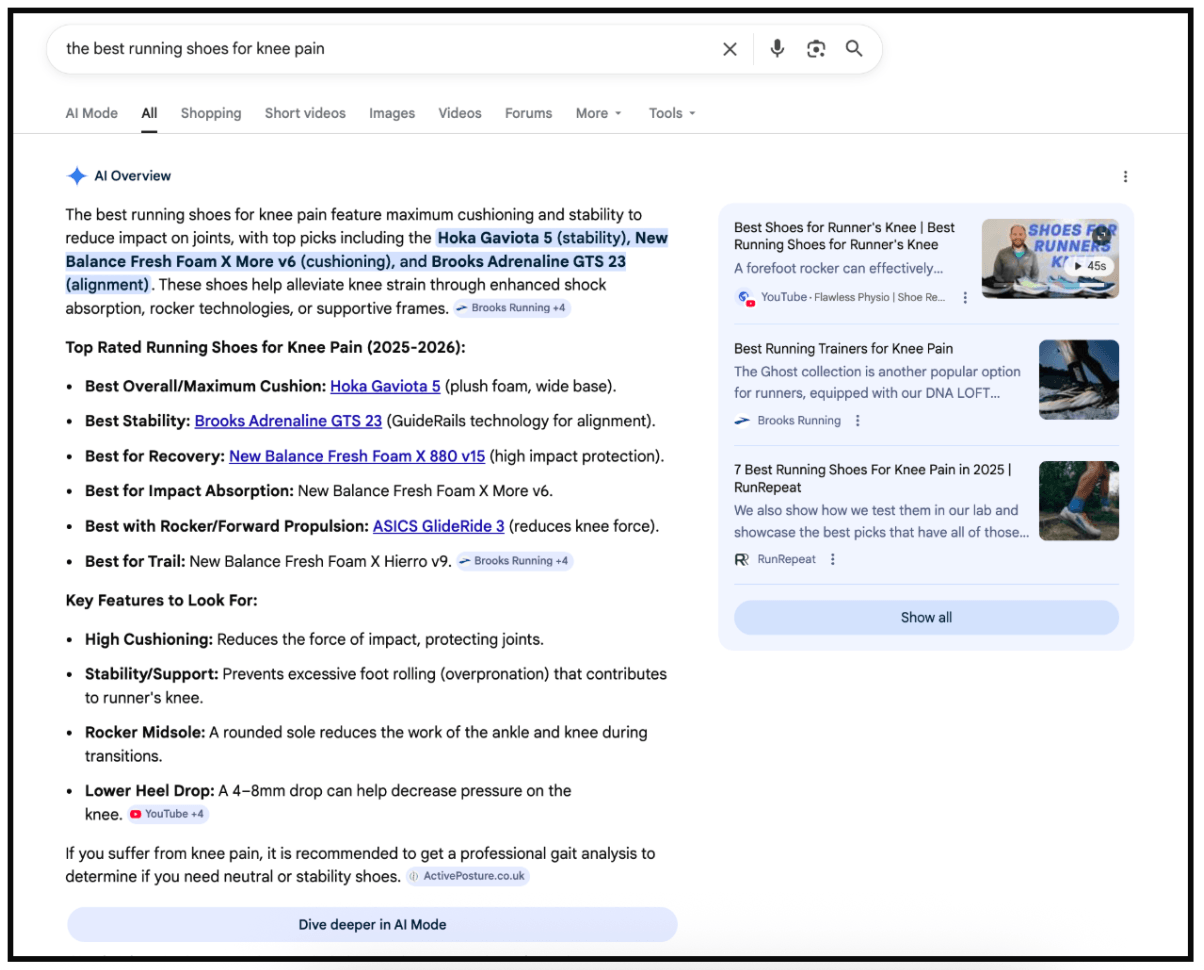Screen dimensions: 1204x970
Task: Click the AI Overview sparkle icon
Action: tap(76, 175)
